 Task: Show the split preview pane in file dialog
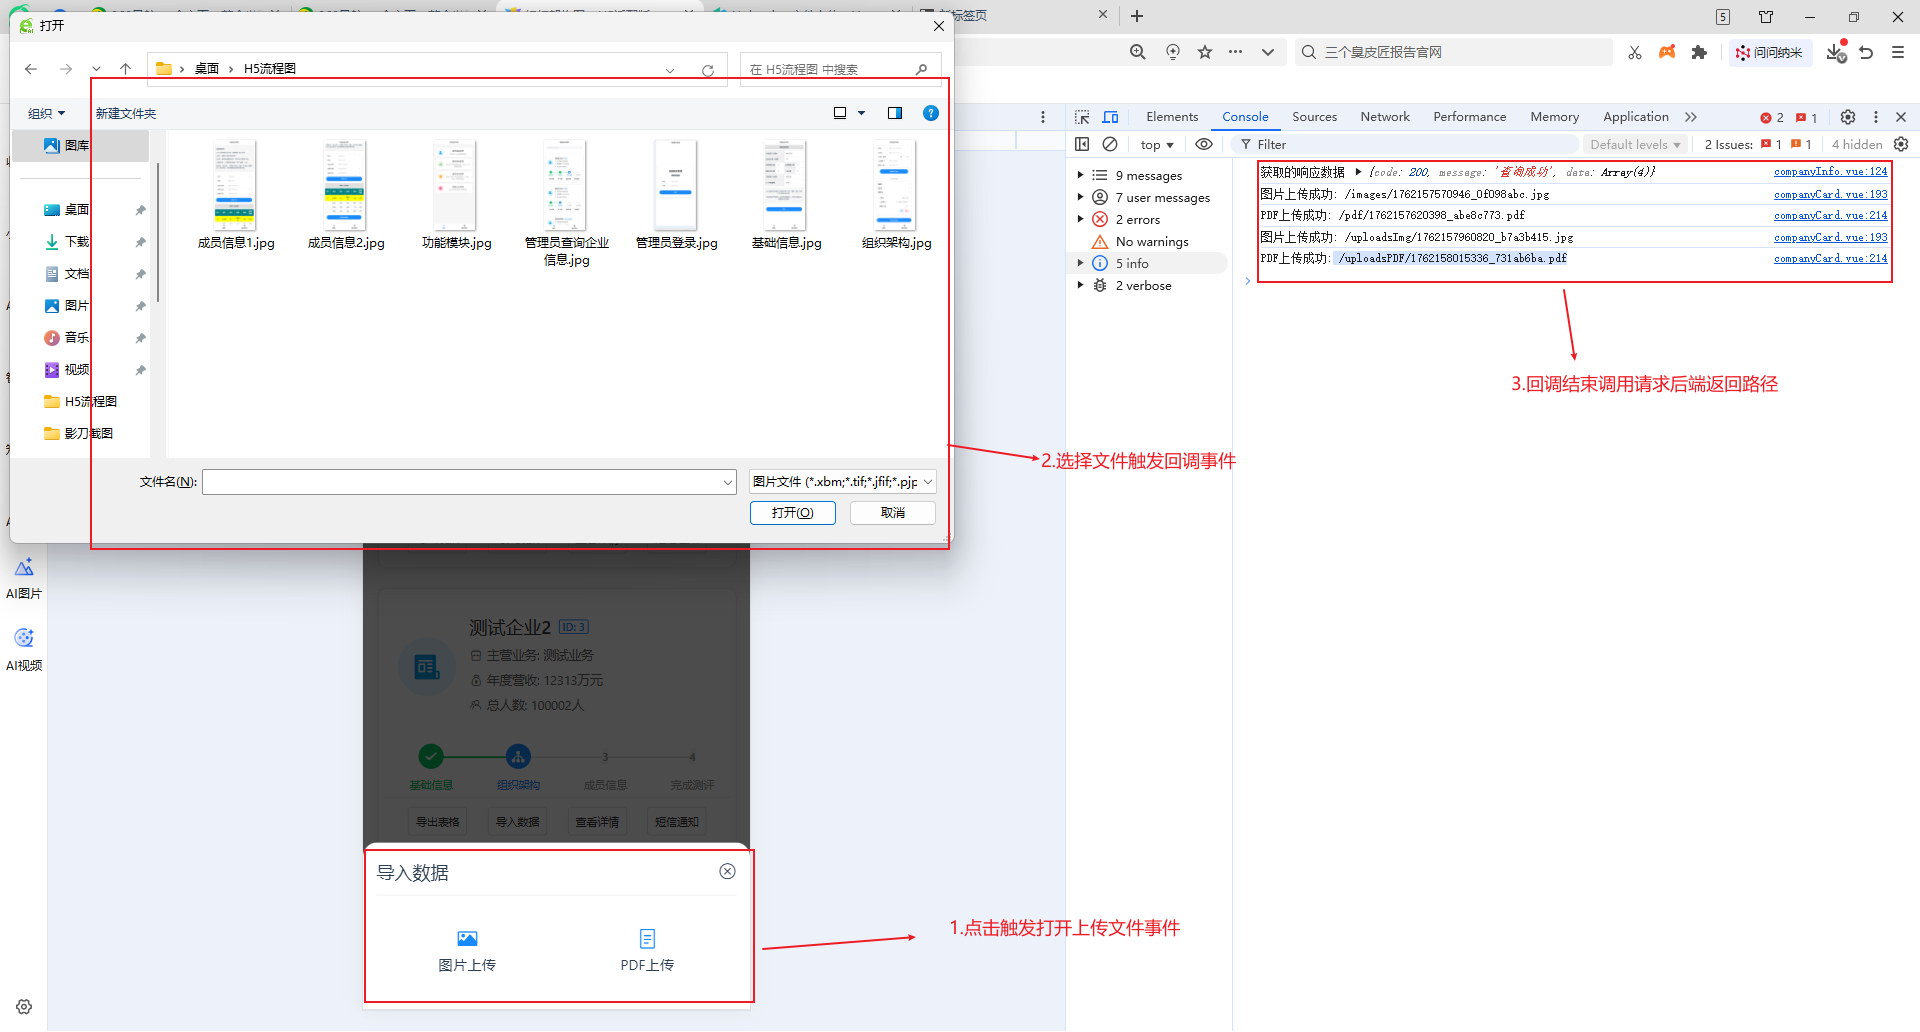coord(895,113)
